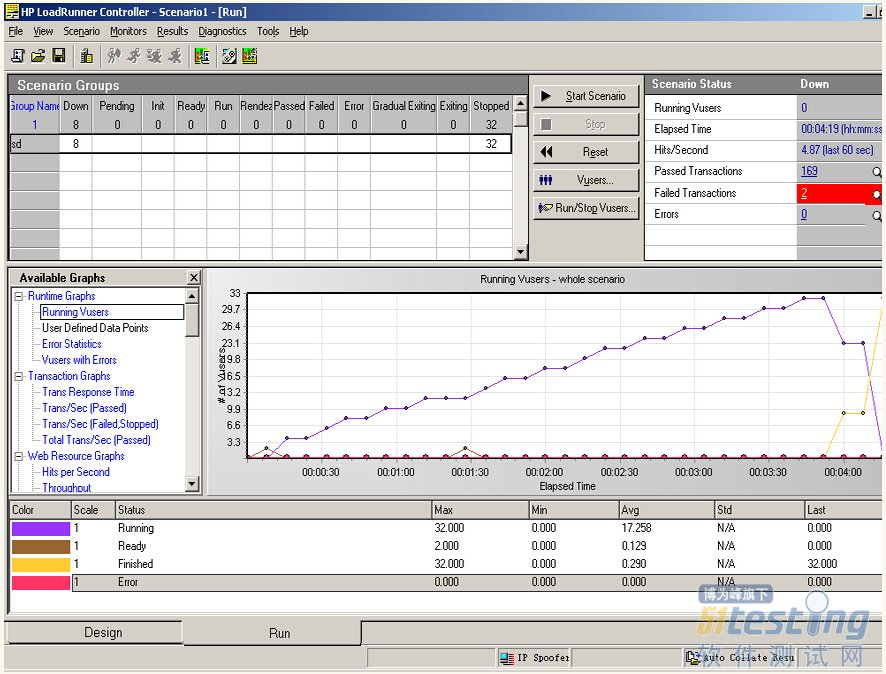886x674 pixels.
Task: Select Vusers with Errors graph
Action: [79, 360]
